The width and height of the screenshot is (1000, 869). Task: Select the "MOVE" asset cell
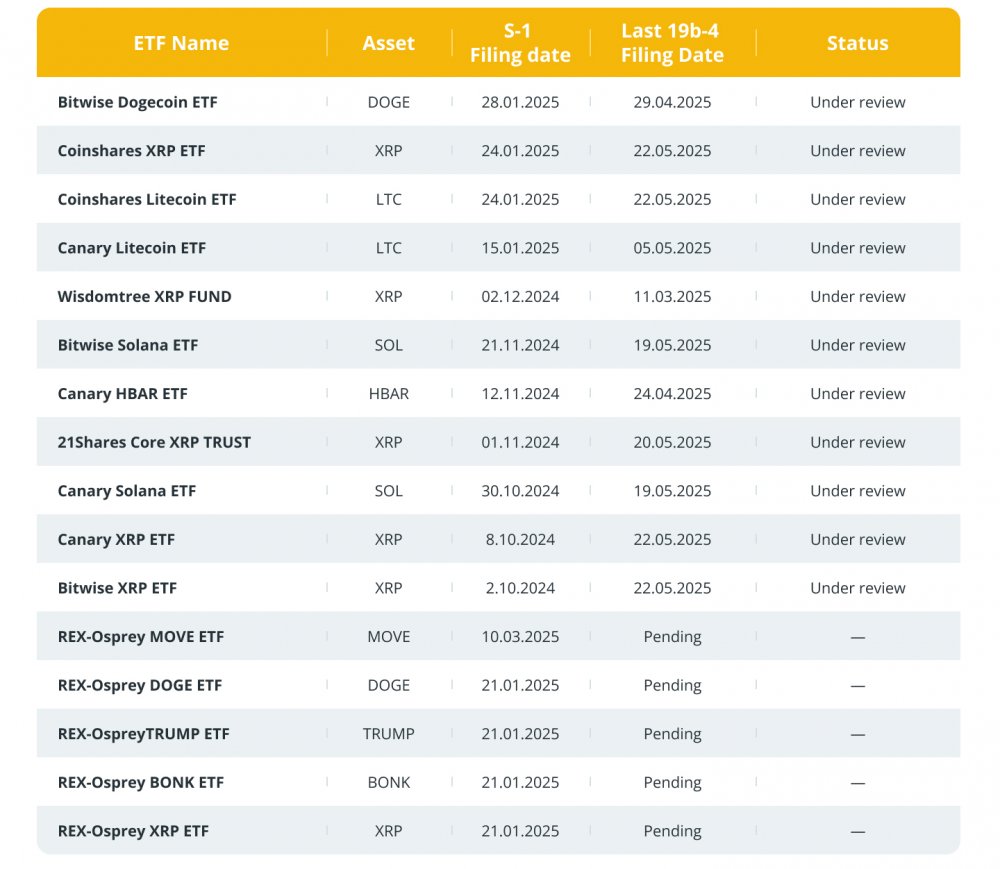point(388,636)
